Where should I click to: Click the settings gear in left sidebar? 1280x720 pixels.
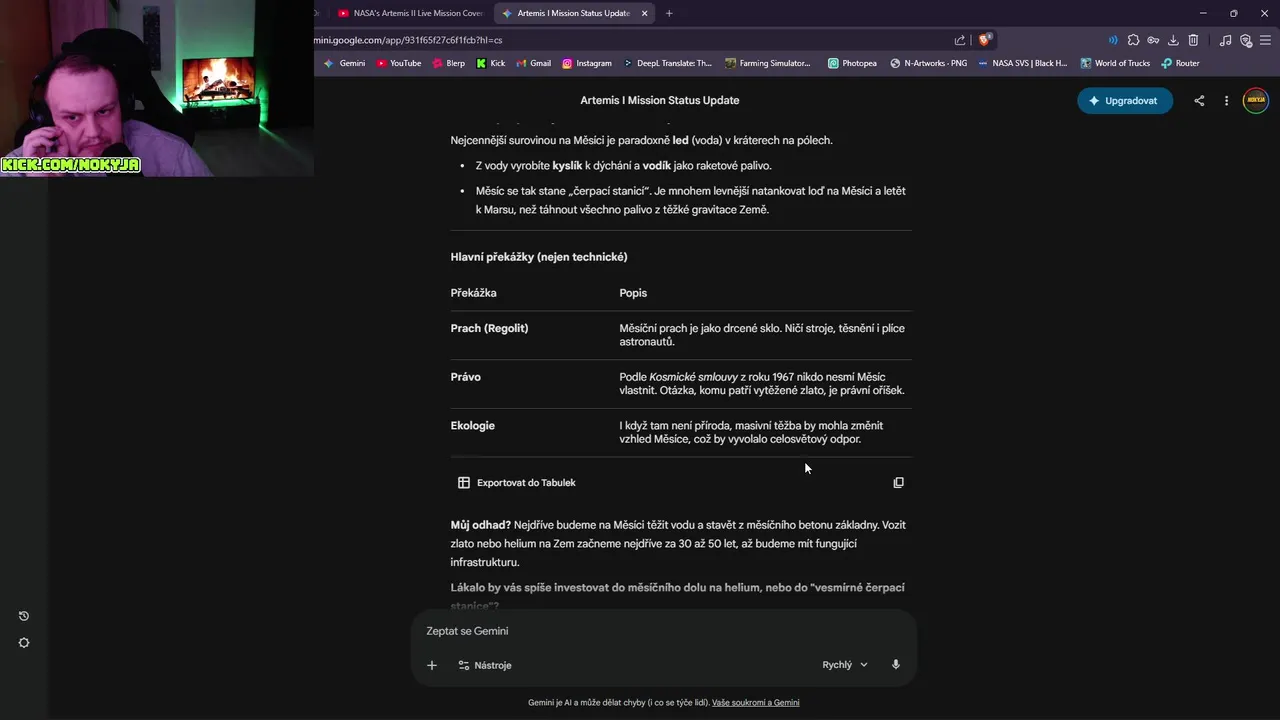(x=24, y=643)
